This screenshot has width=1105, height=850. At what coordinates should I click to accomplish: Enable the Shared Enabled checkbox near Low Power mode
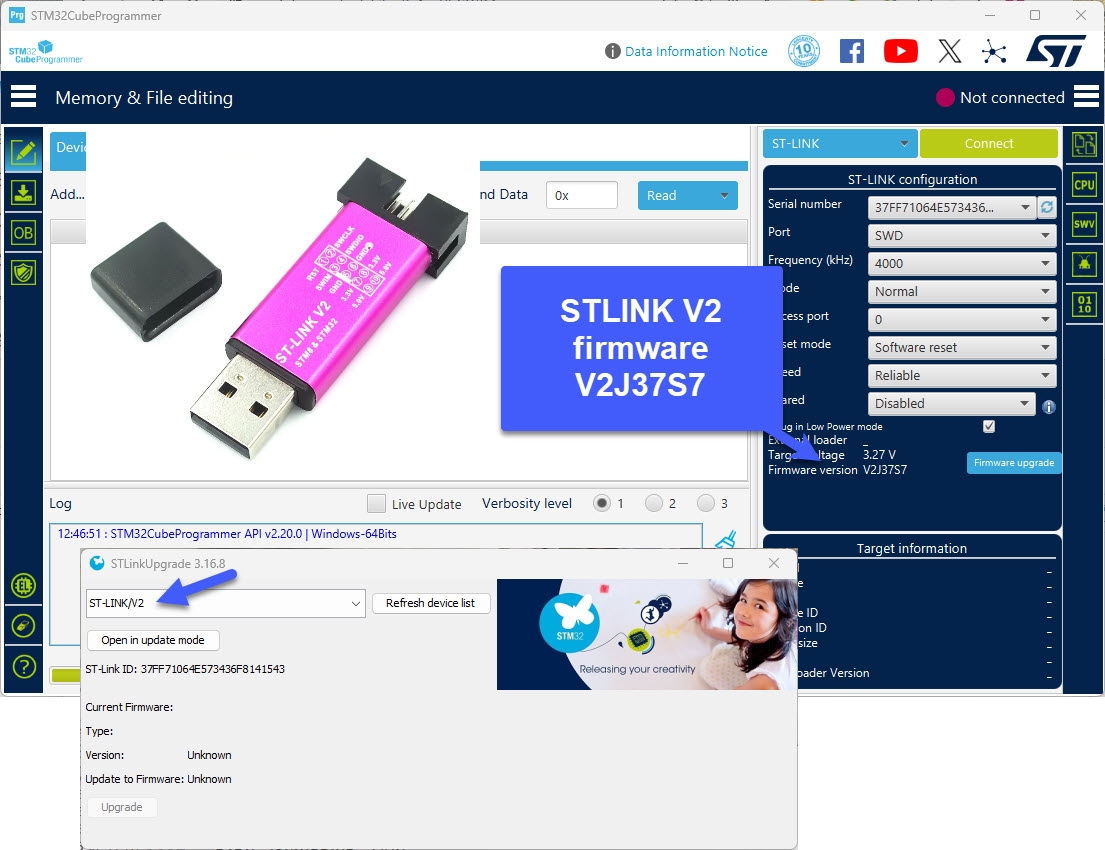coord(988,426)
